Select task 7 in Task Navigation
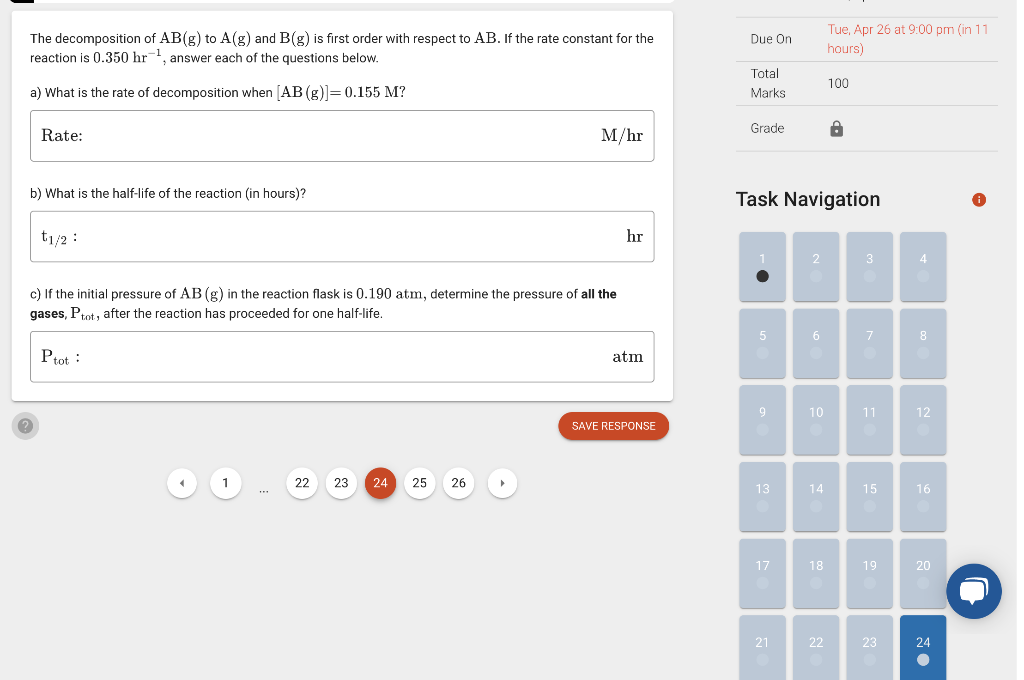Image resolution: width=1024 pixels, height=680 pixels. pos(869,344)
